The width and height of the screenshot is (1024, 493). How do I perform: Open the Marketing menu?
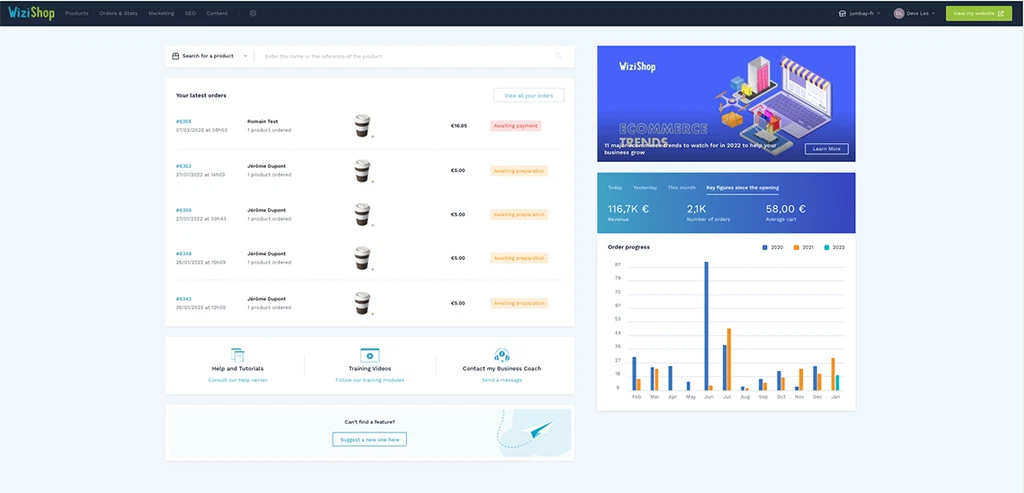pyautogui.click(x=161, y=13)
